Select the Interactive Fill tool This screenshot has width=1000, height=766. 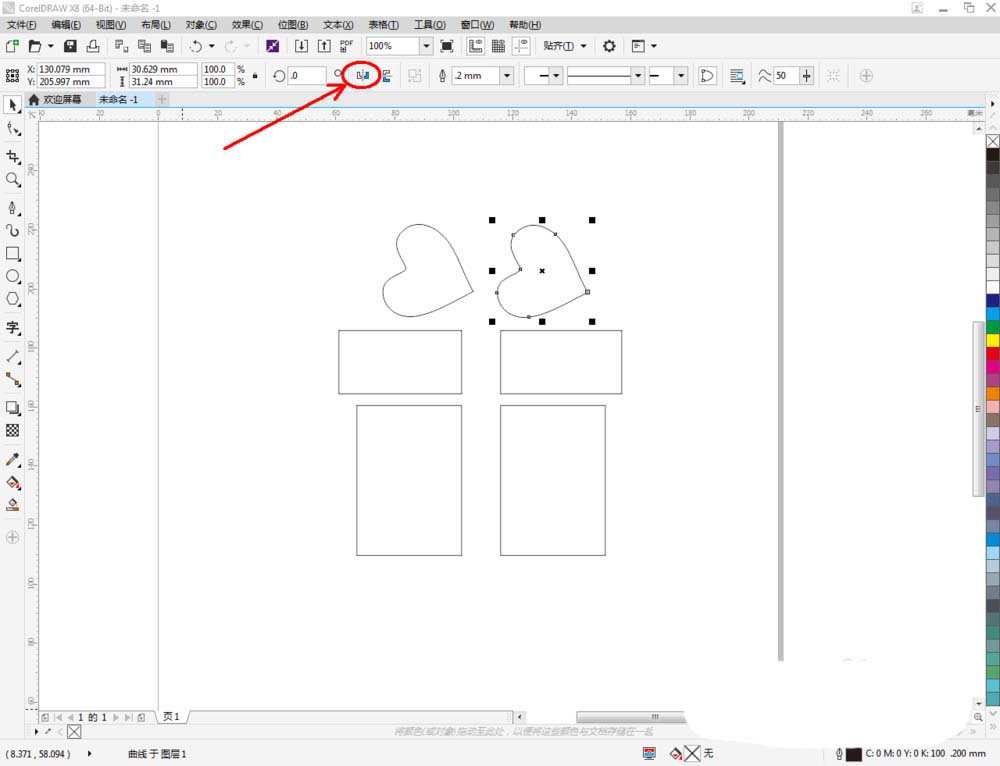click(12, 482)
